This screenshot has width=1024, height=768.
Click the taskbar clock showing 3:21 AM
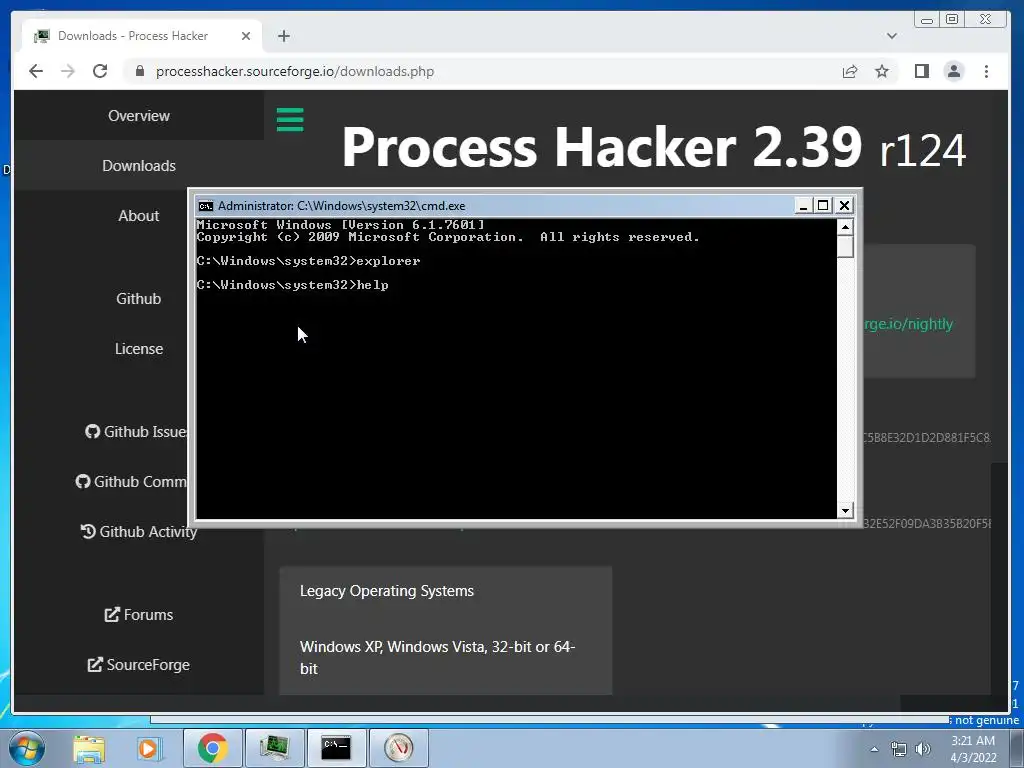[x=973, y=749]
